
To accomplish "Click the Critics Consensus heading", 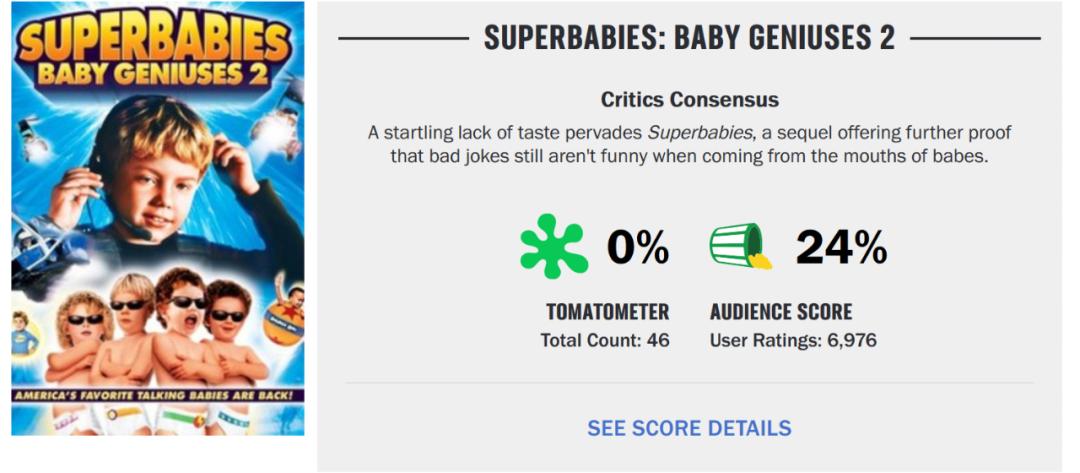I will (x=689, y=100).
